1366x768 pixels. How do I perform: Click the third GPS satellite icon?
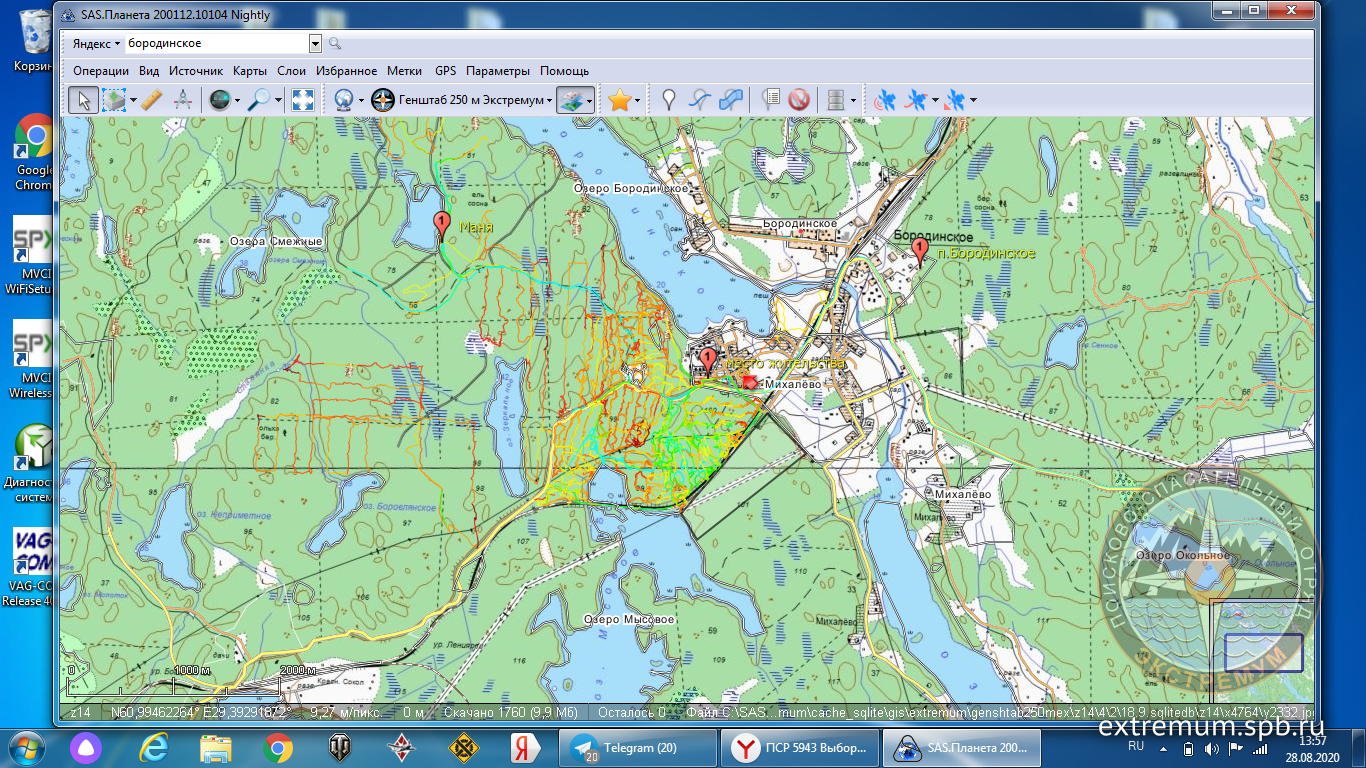pyautogui.click(x=954, y=100)
